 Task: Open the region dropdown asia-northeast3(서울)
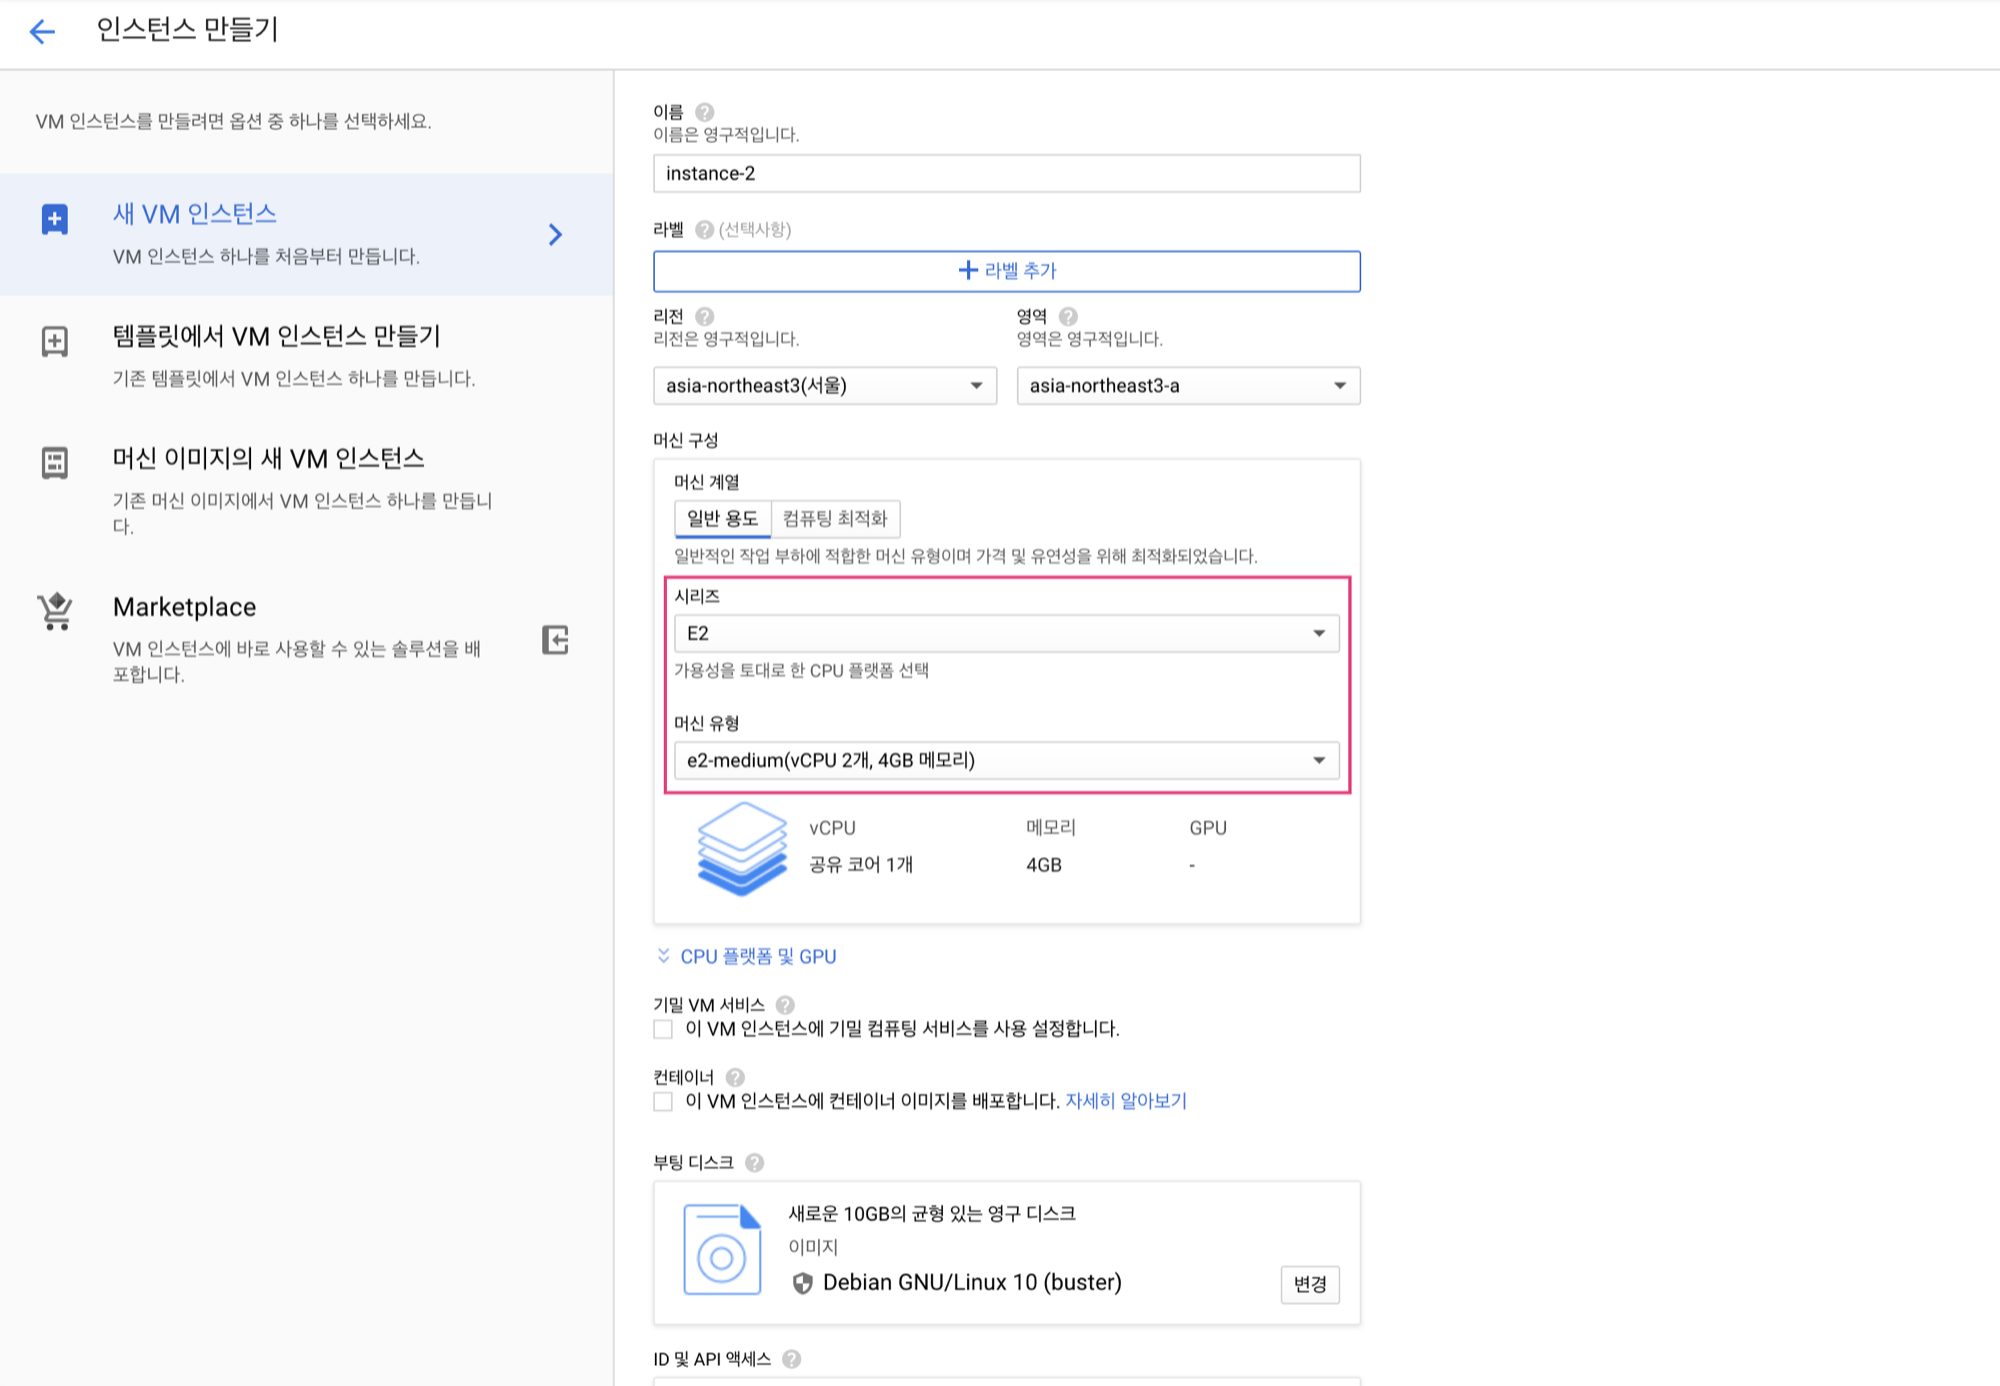click(x=824, y=386)
